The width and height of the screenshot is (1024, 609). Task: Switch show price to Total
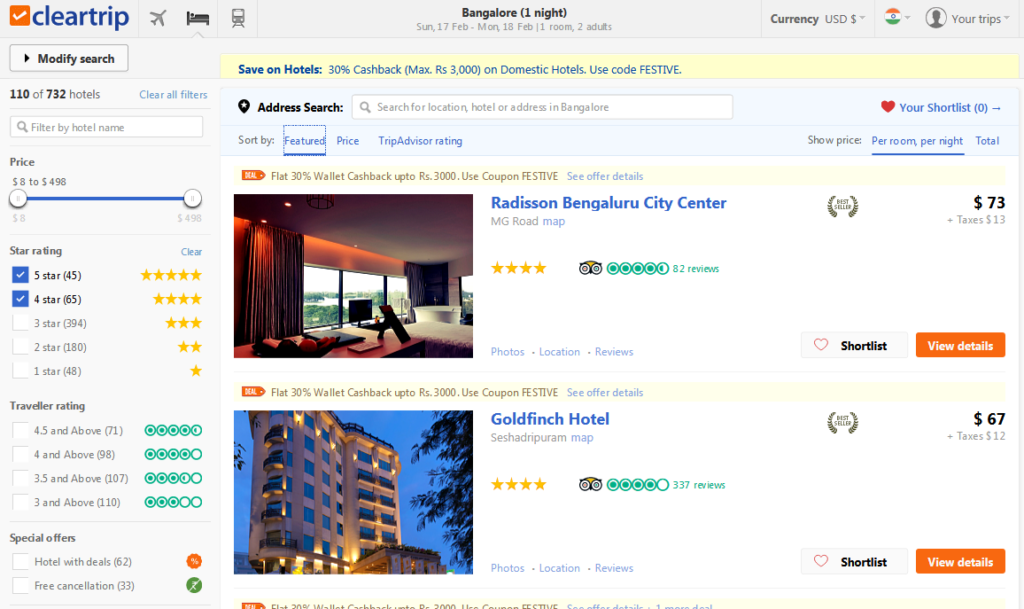click(x=987, y=140)
